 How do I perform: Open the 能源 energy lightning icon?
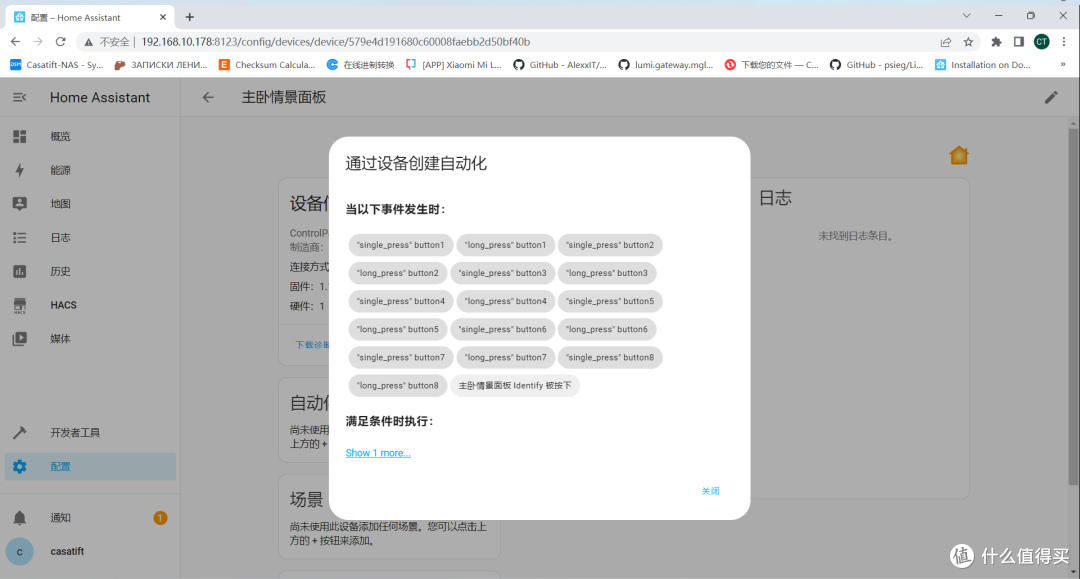coord(19,170)
